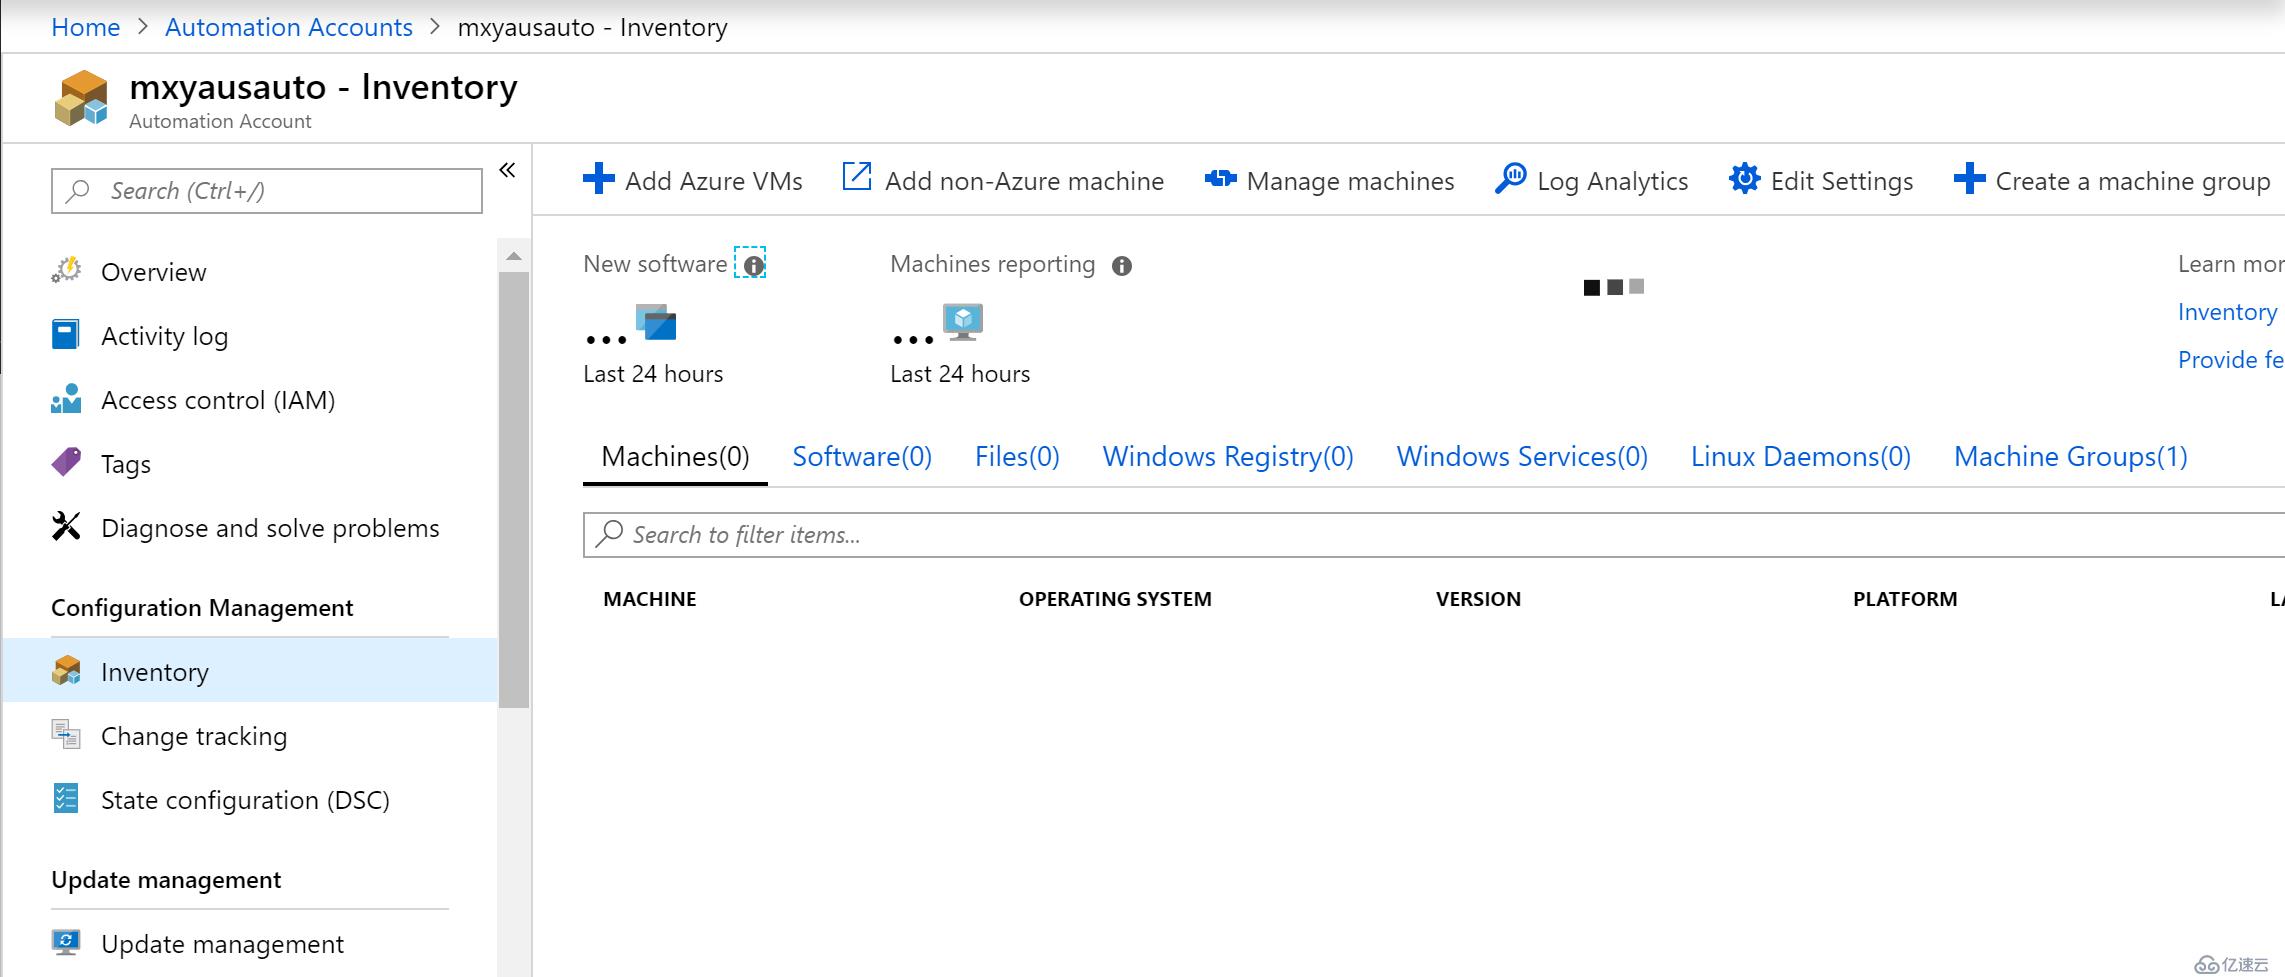Click the Add Azure VMs plus icon

pyautogui.click(x=598, y=179)
